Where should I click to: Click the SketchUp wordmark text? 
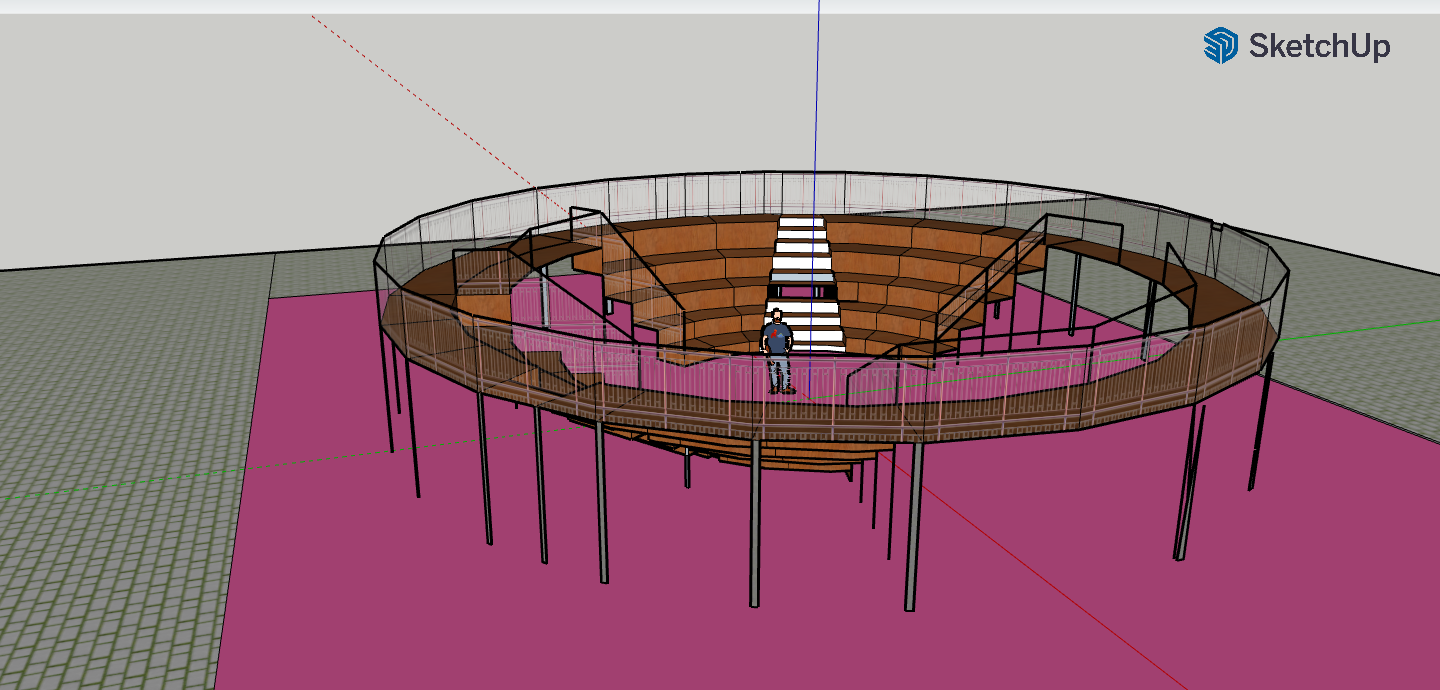tap(1318, 46)
